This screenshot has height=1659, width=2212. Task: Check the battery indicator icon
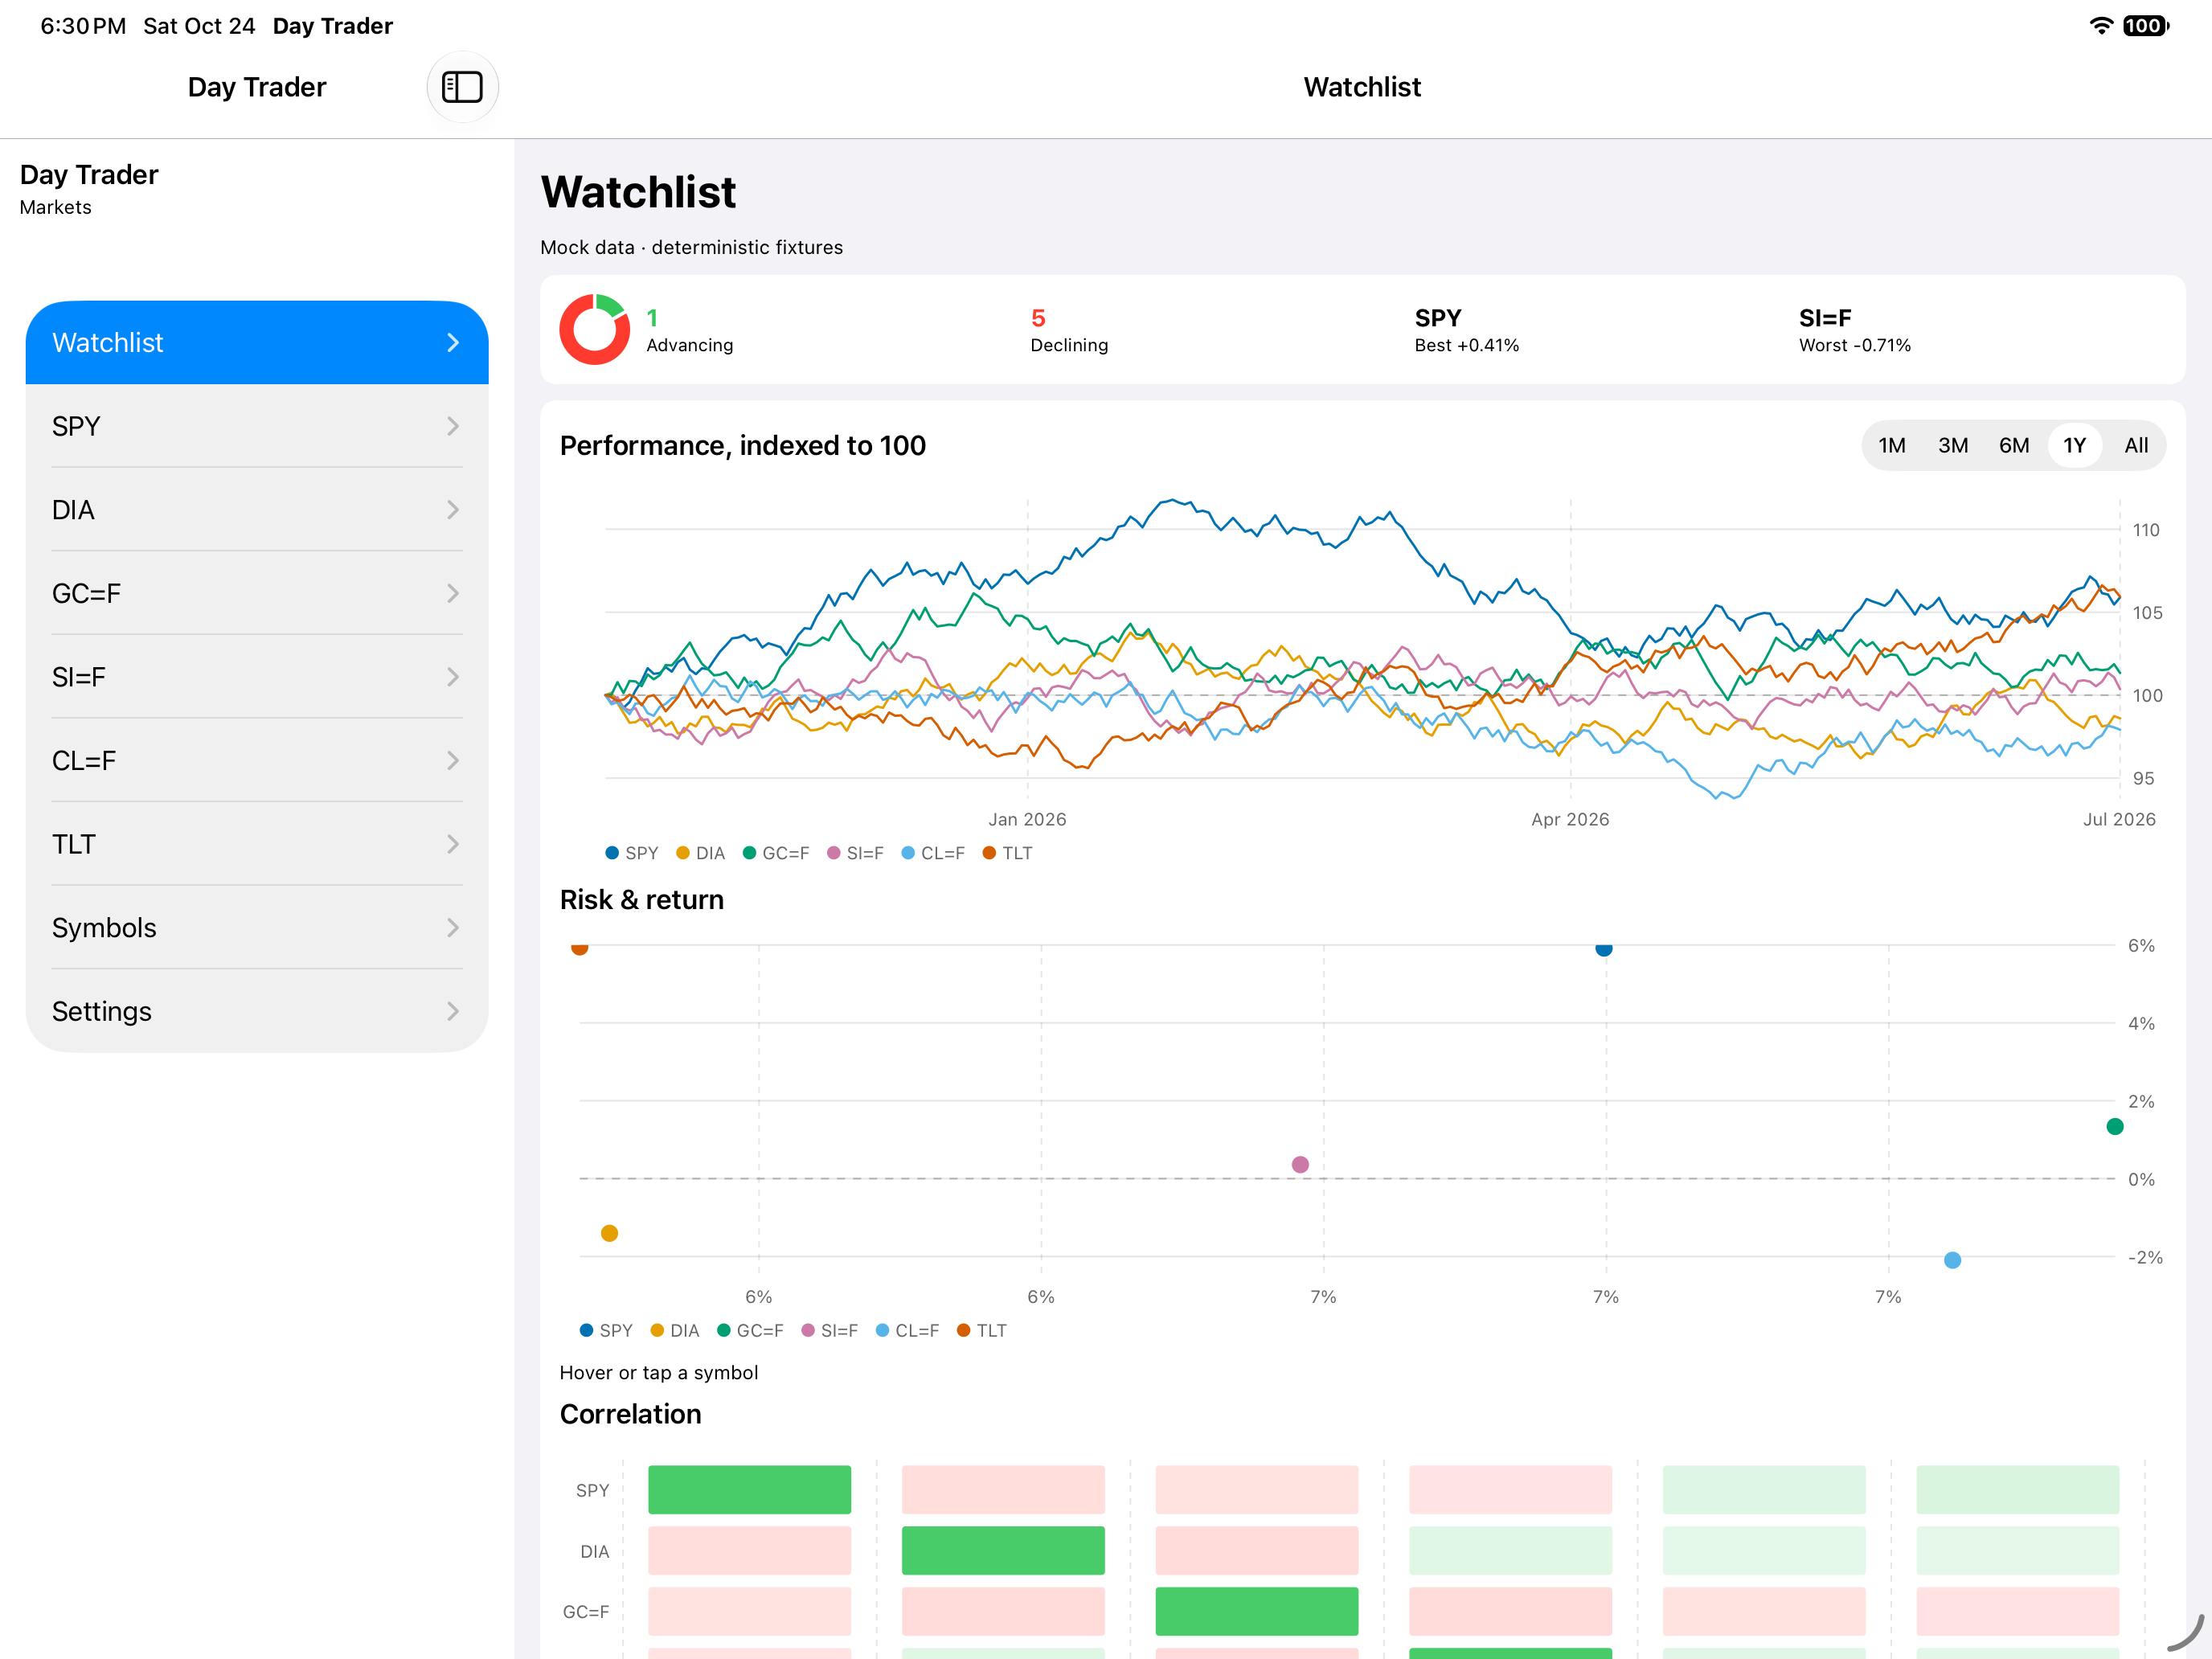pos(2146,26)
